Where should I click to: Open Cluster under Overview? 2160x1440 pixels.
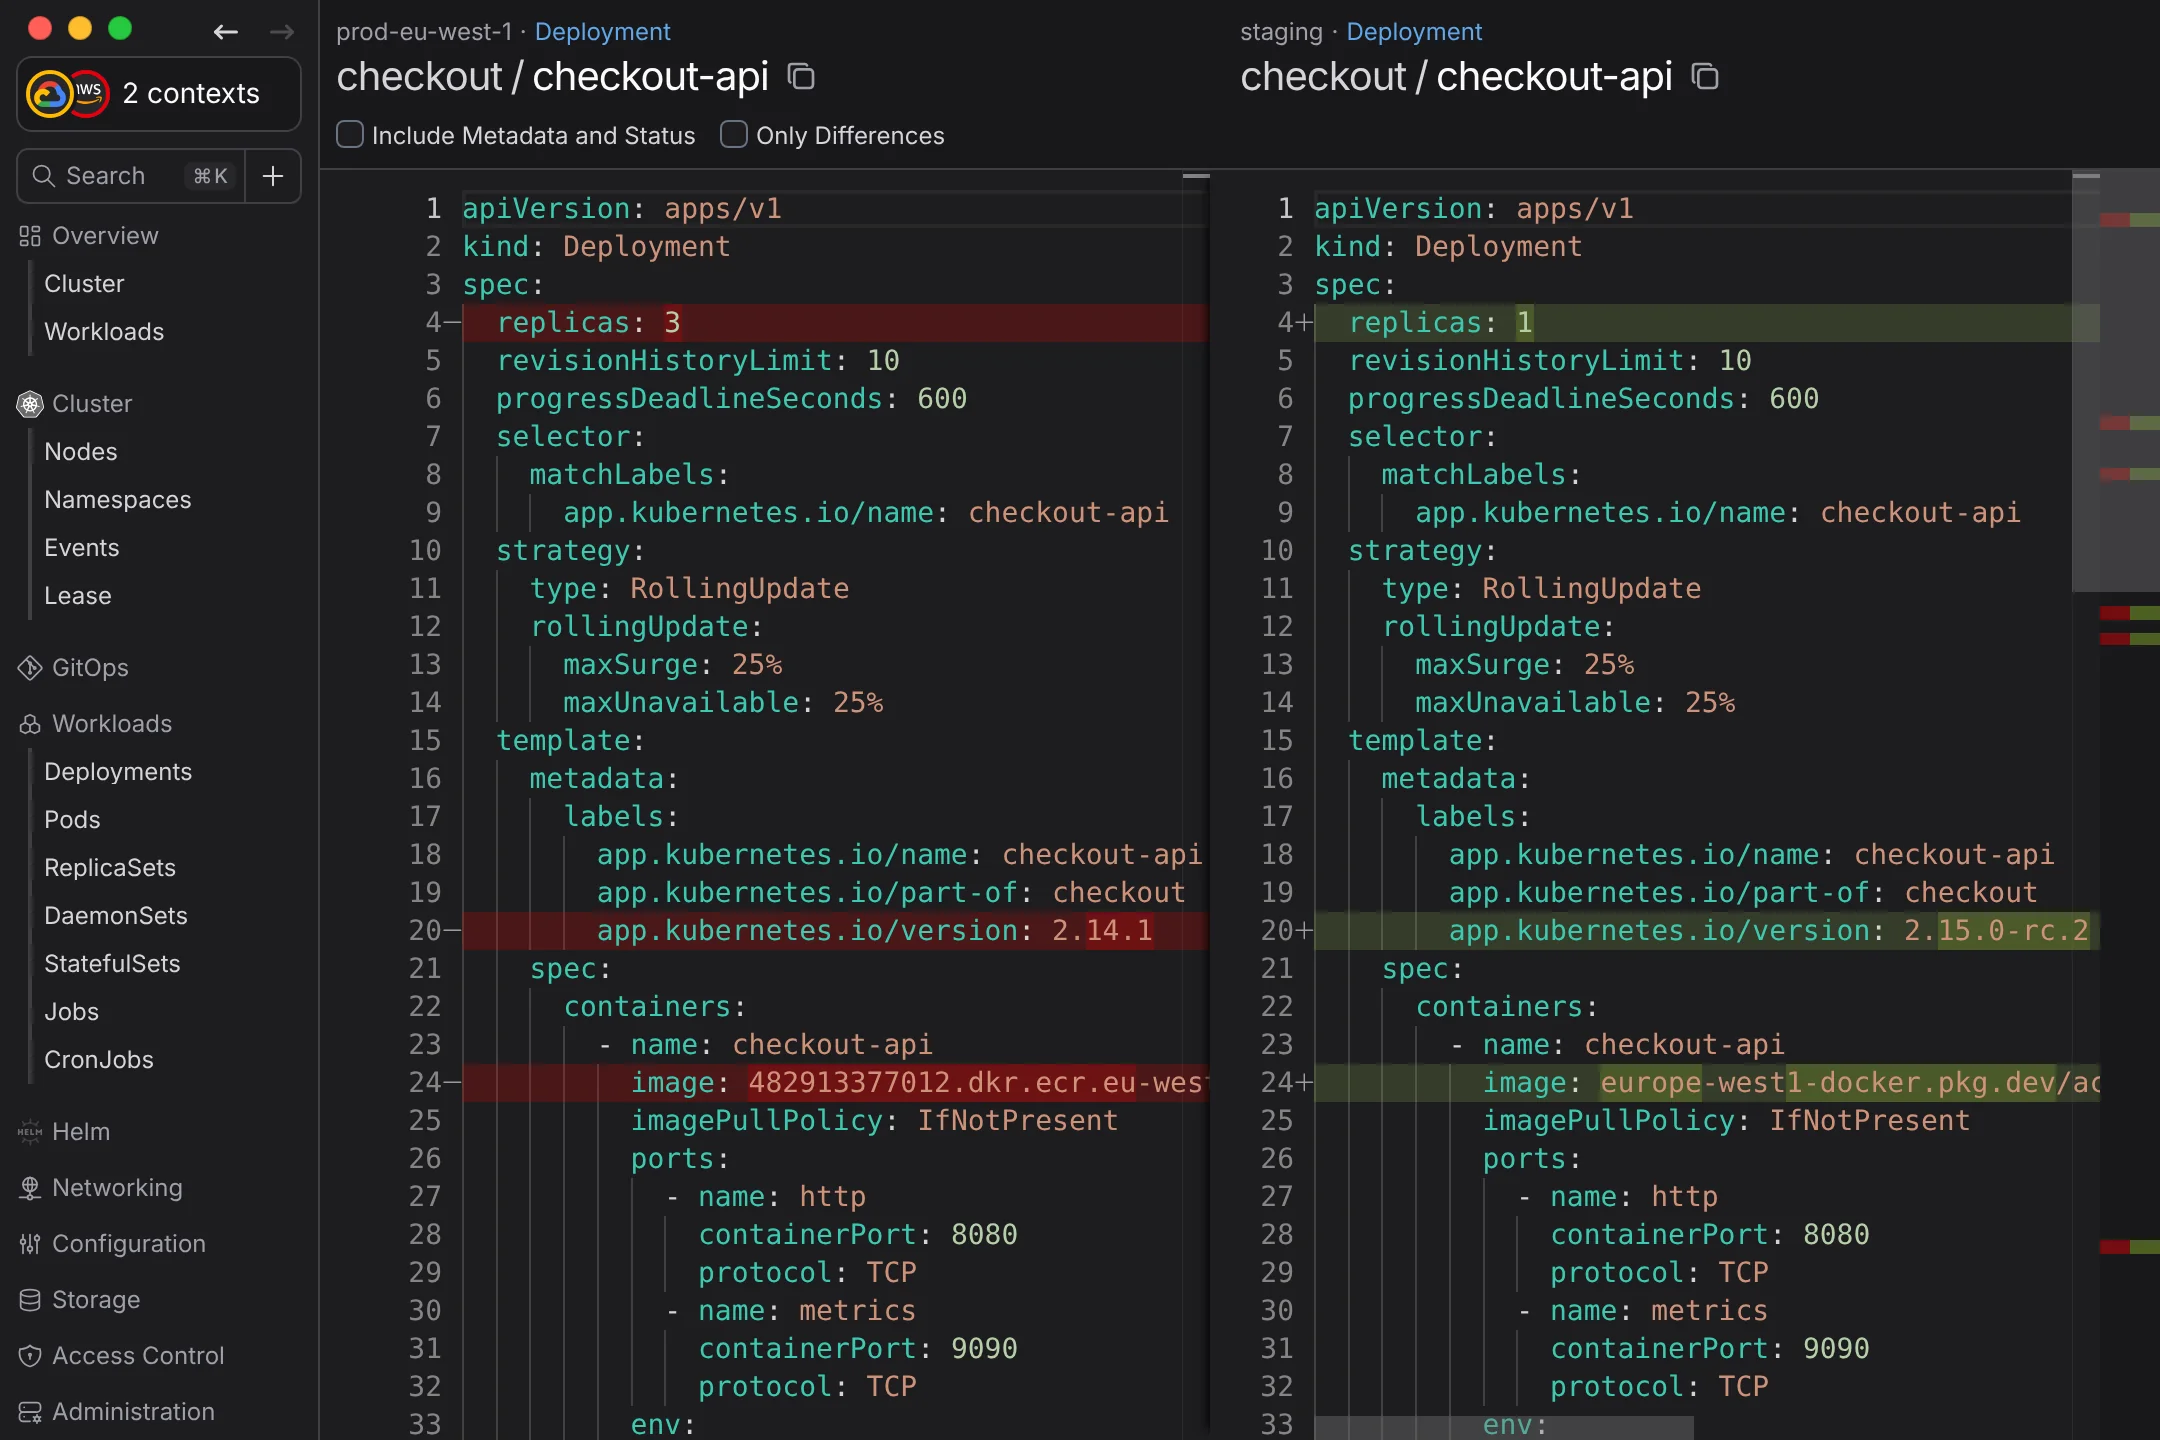coord(84,284)
